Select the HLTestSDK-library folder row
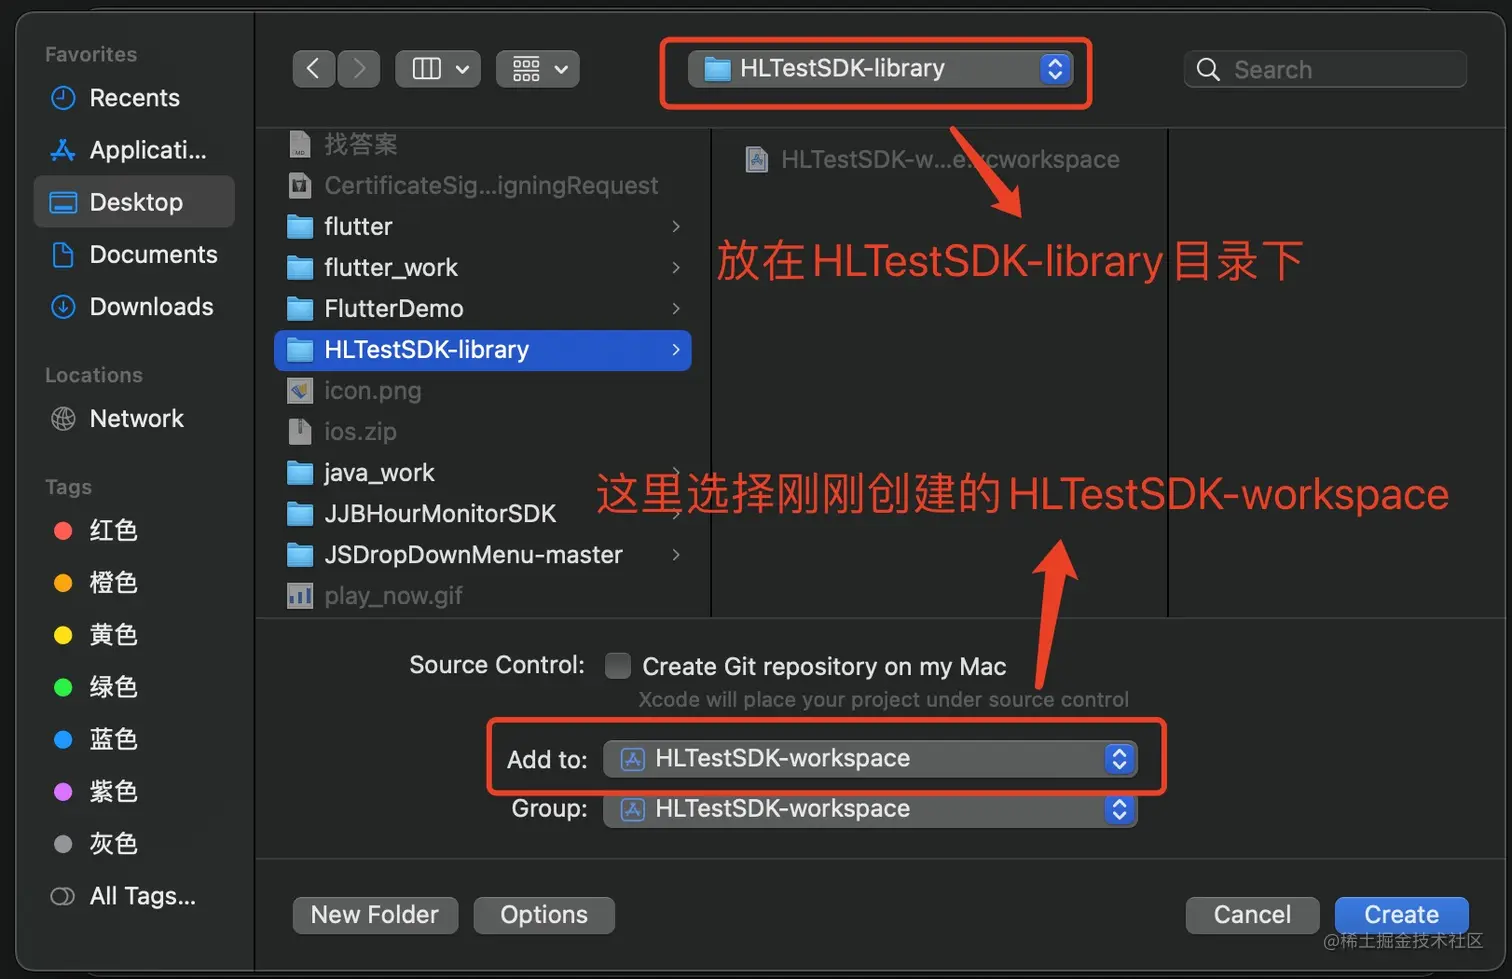1512x979 pixels. [x=483, y=350]
